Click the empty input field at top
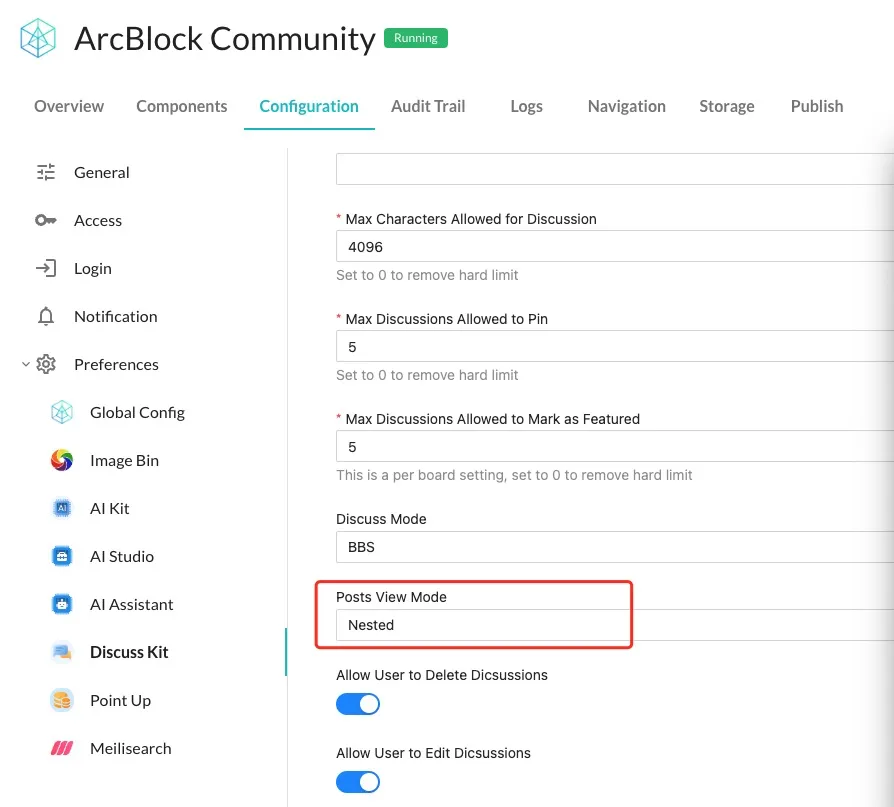Screen dimensions: 894x807 point(615,169)
